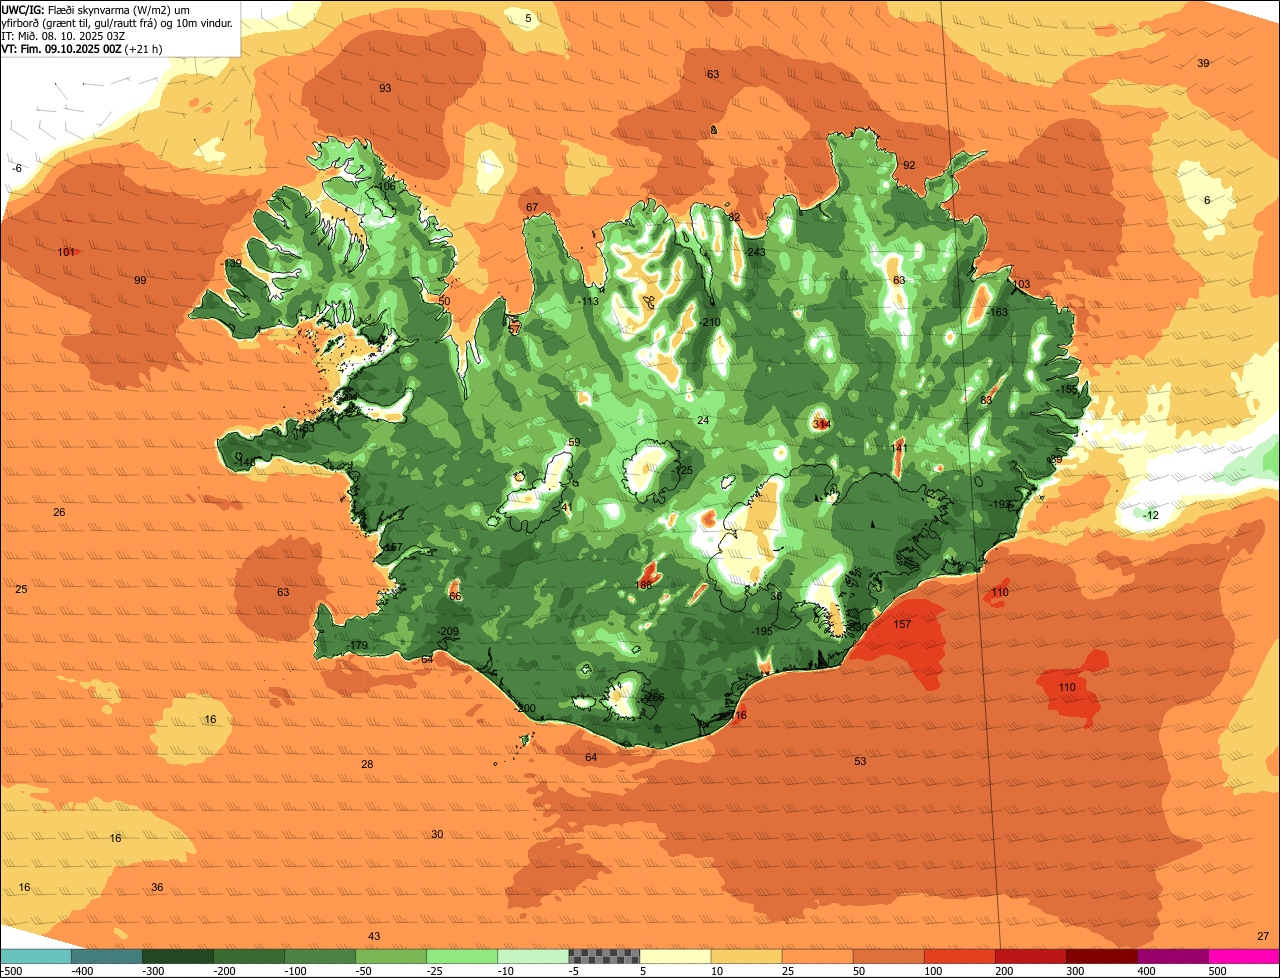Image resolution: width=1280 pixels, height=978 pixels.
Task: Click the map value 99 west of Westfjords
Action: (x=140, y=280)
